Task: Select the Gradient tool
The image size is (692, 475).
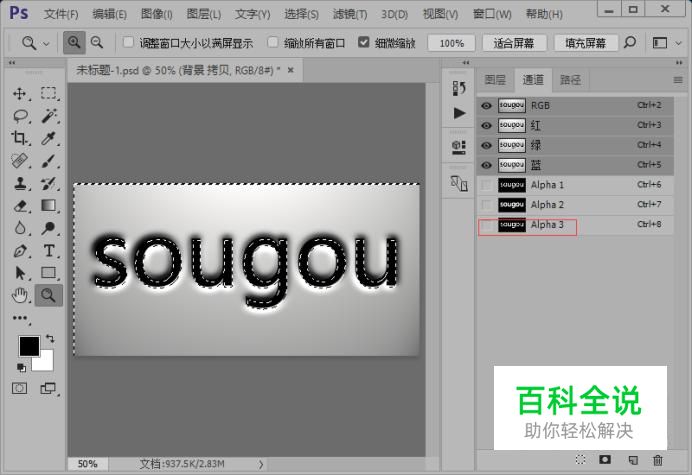Action: pyautogui.click(x=49, y=206)
